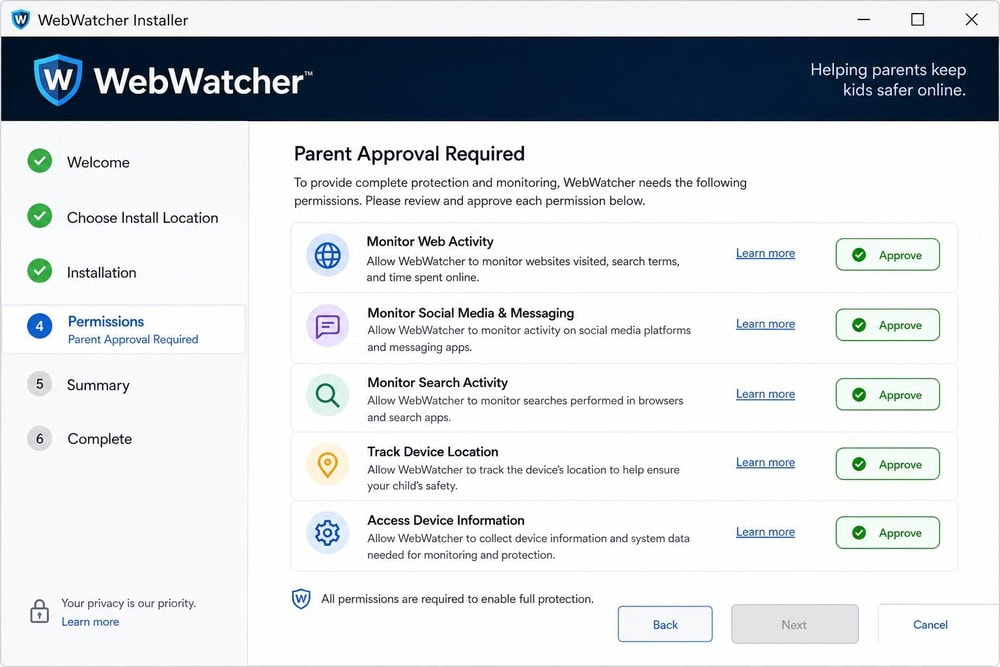The image size is (1000, 667).
Task: Approve Track Device Location permission
Action: pyautogui.click(x=888, y=464)
